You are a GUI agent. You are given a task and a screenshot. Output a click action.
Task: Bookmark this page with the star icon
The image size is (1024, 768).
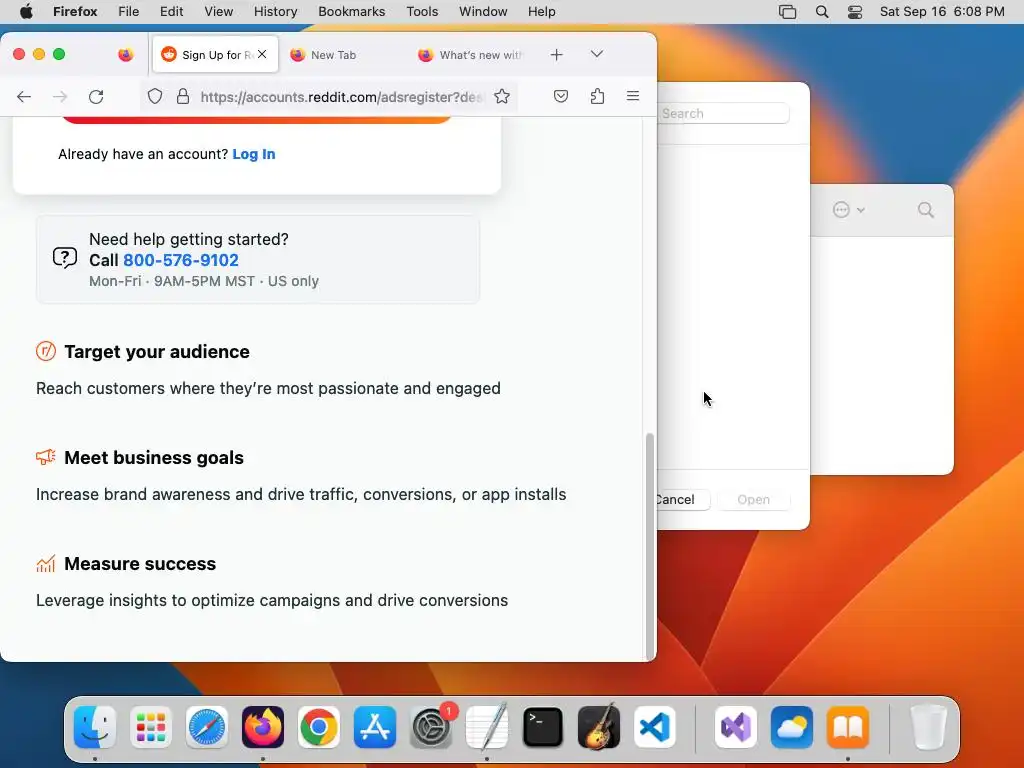pos(502,97)
